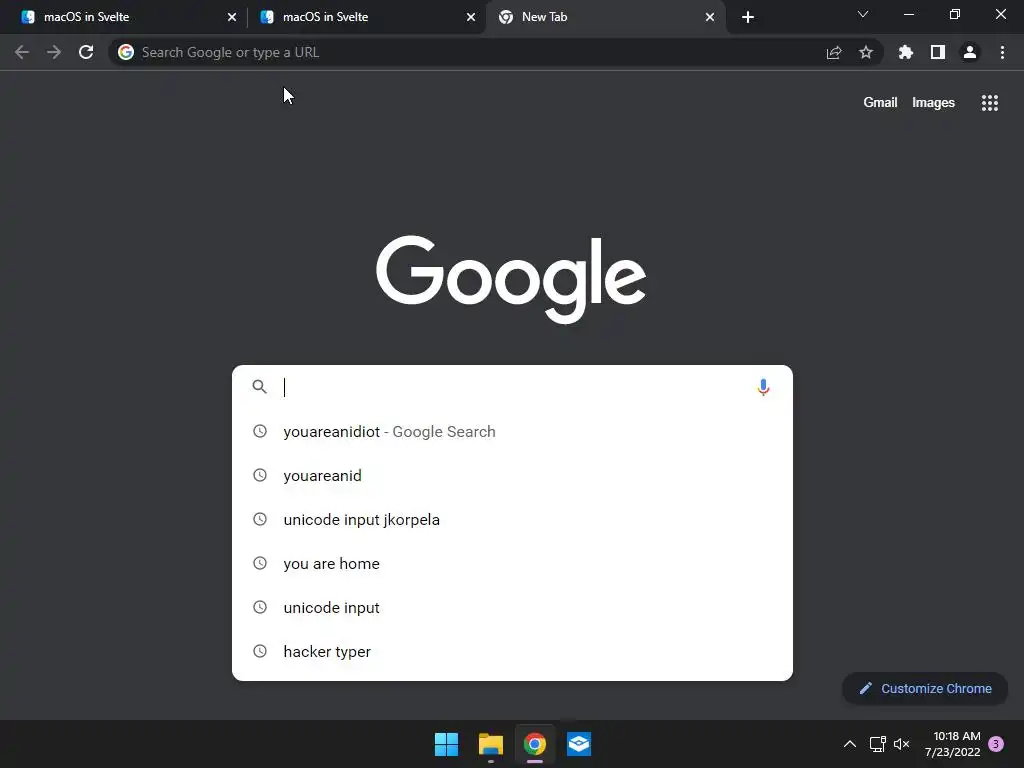1024x768 pixels.
Task: Go forward using the browser forward arrow
Action: point(54,52)
